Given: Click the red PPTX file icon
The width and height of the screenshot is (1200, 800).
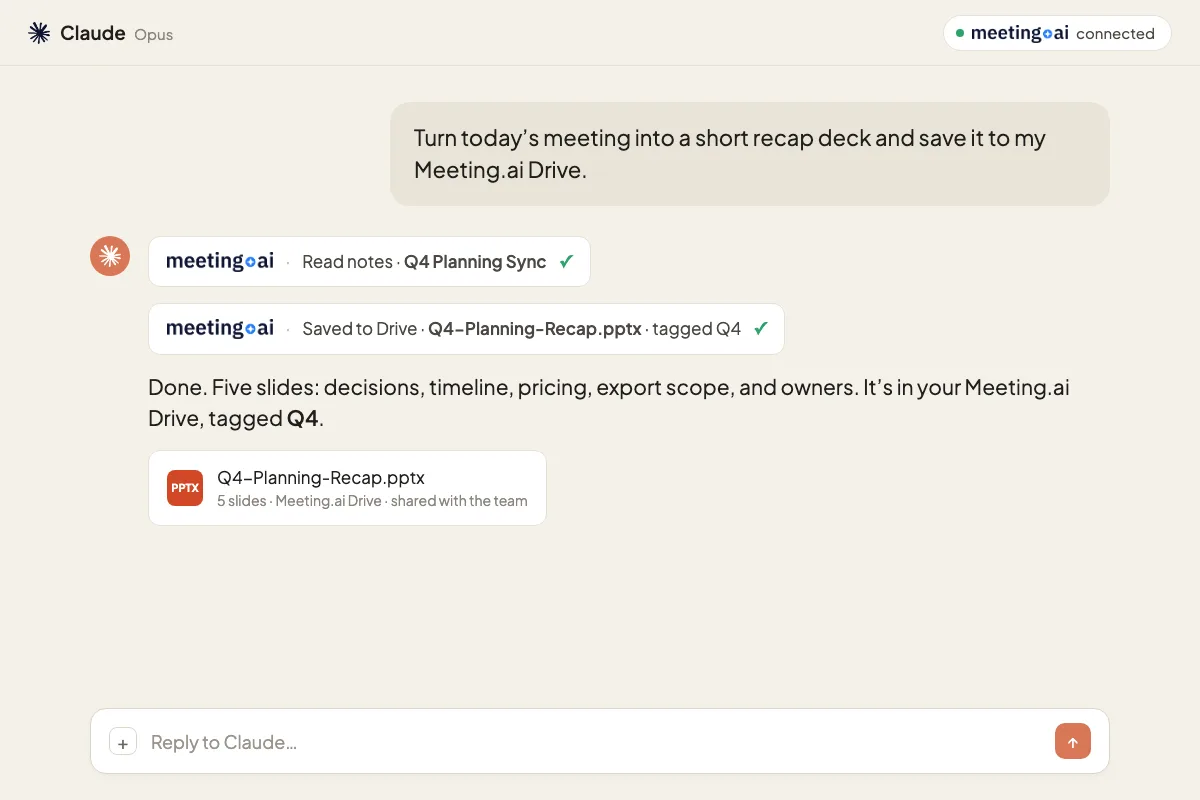Looking at the screenshot, I should point(185,488).
